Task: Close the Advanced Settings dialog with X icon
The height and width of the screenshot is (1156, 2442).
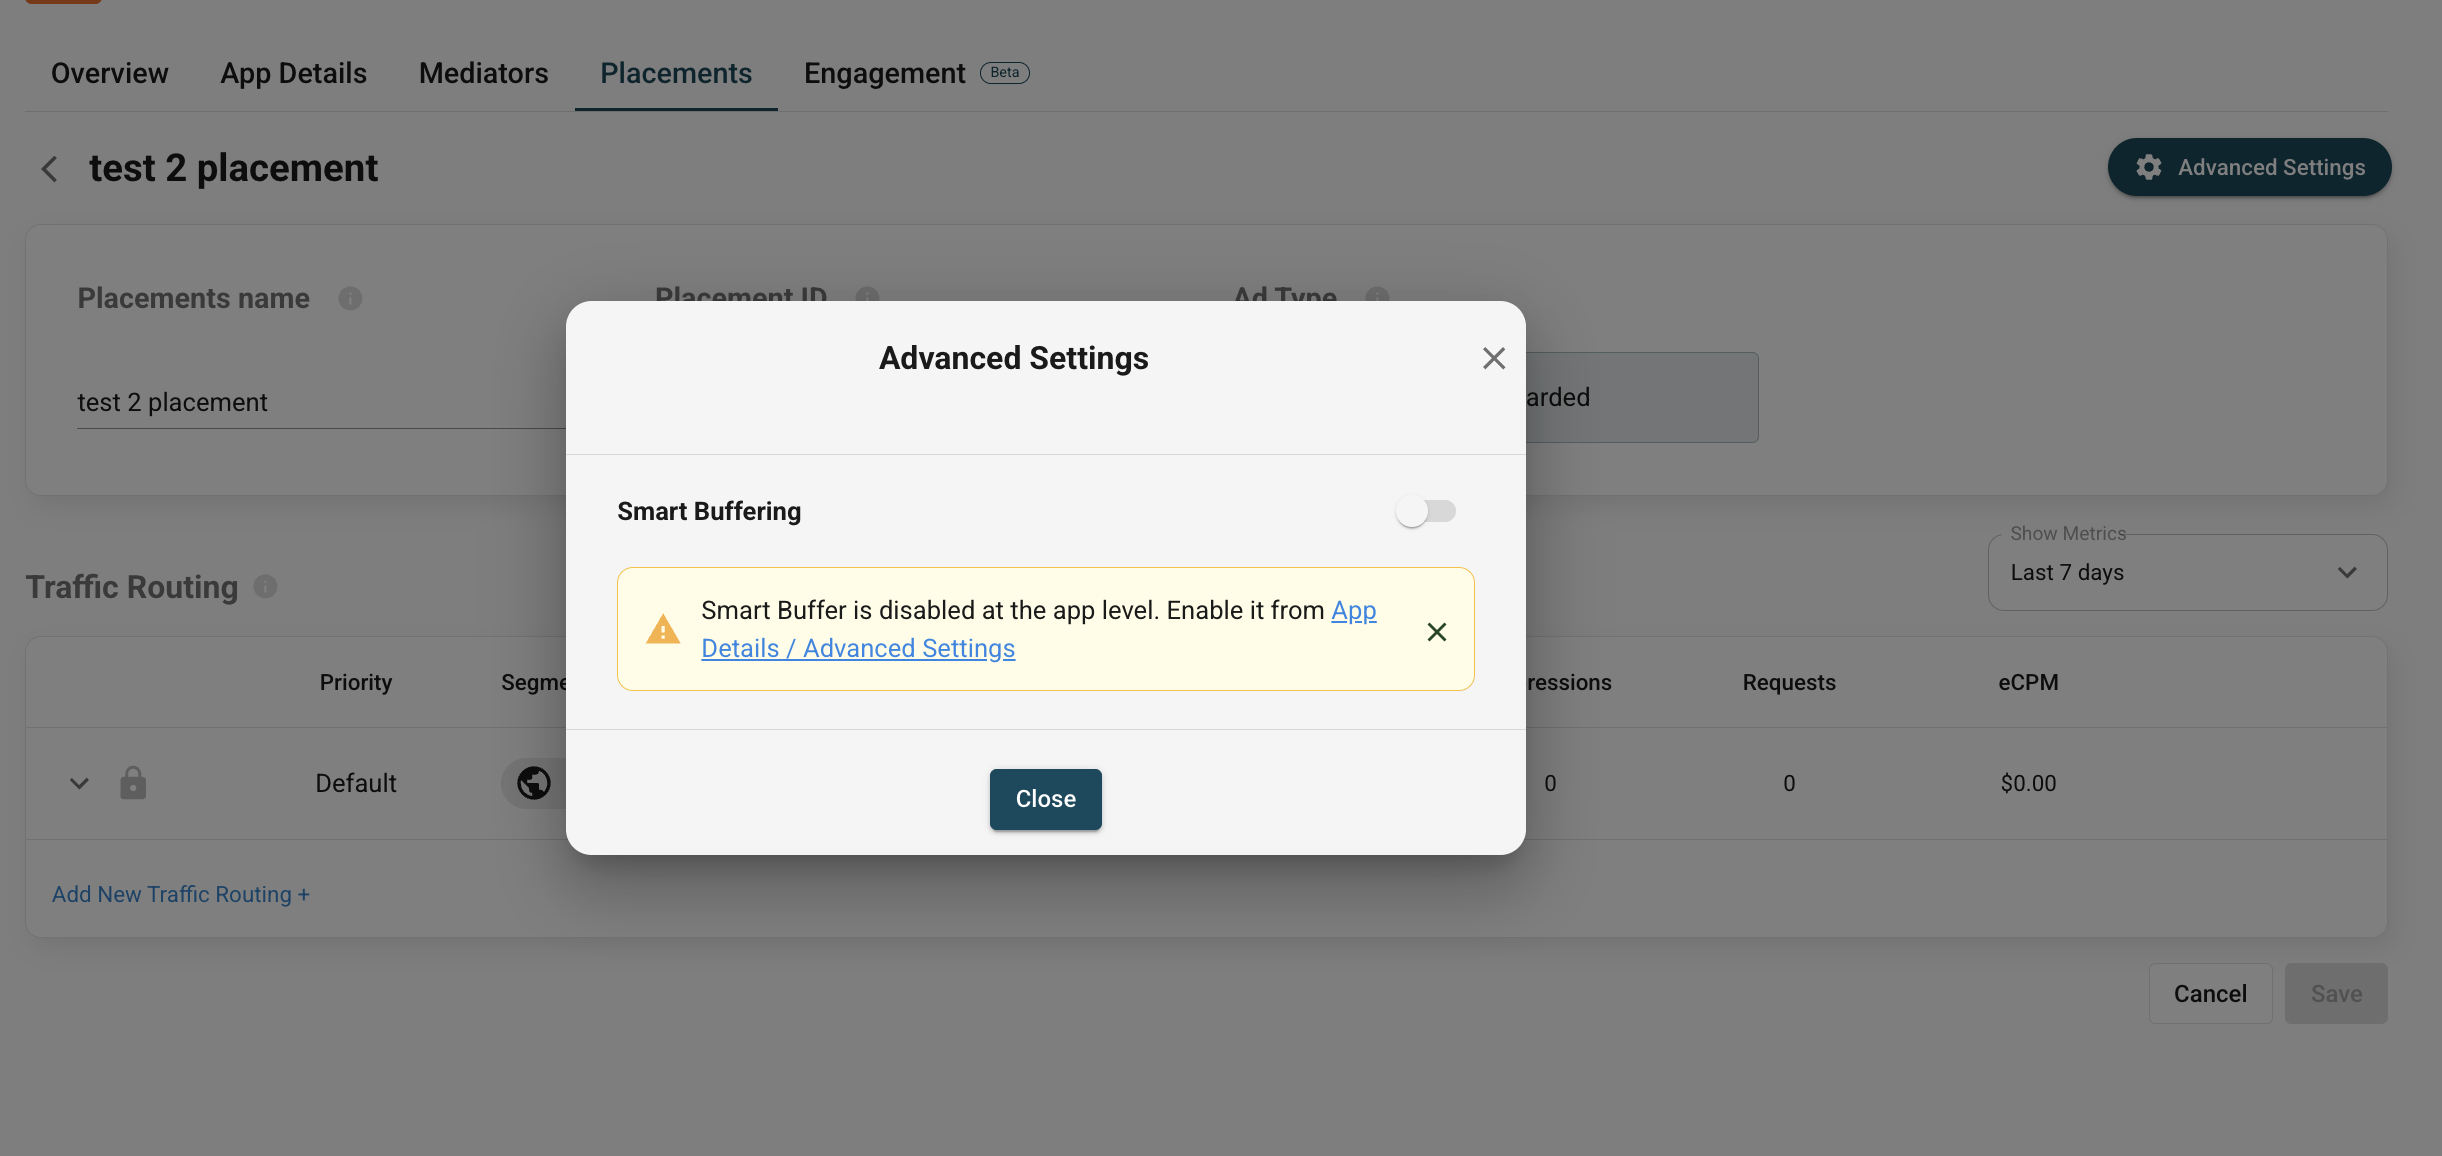Action: point(1493,358)
